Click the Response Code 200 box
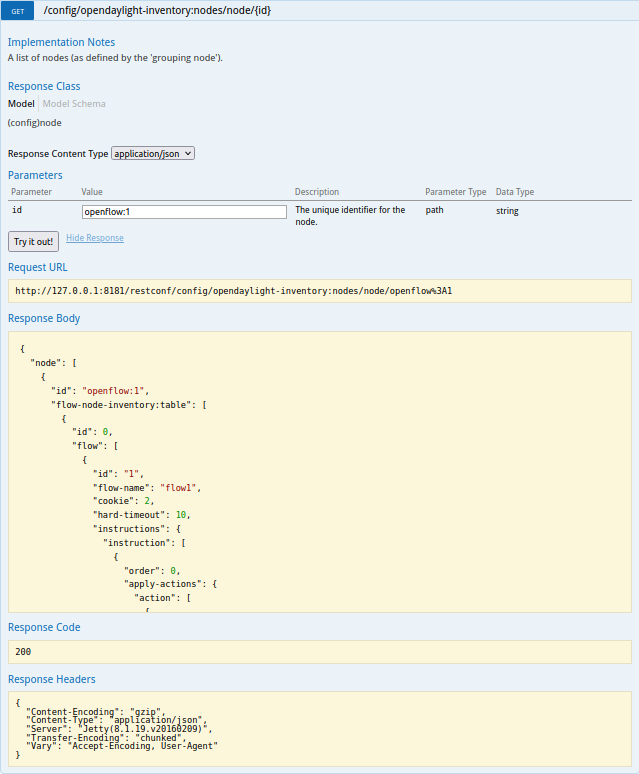639x774 pixels. tap(320, 652)
